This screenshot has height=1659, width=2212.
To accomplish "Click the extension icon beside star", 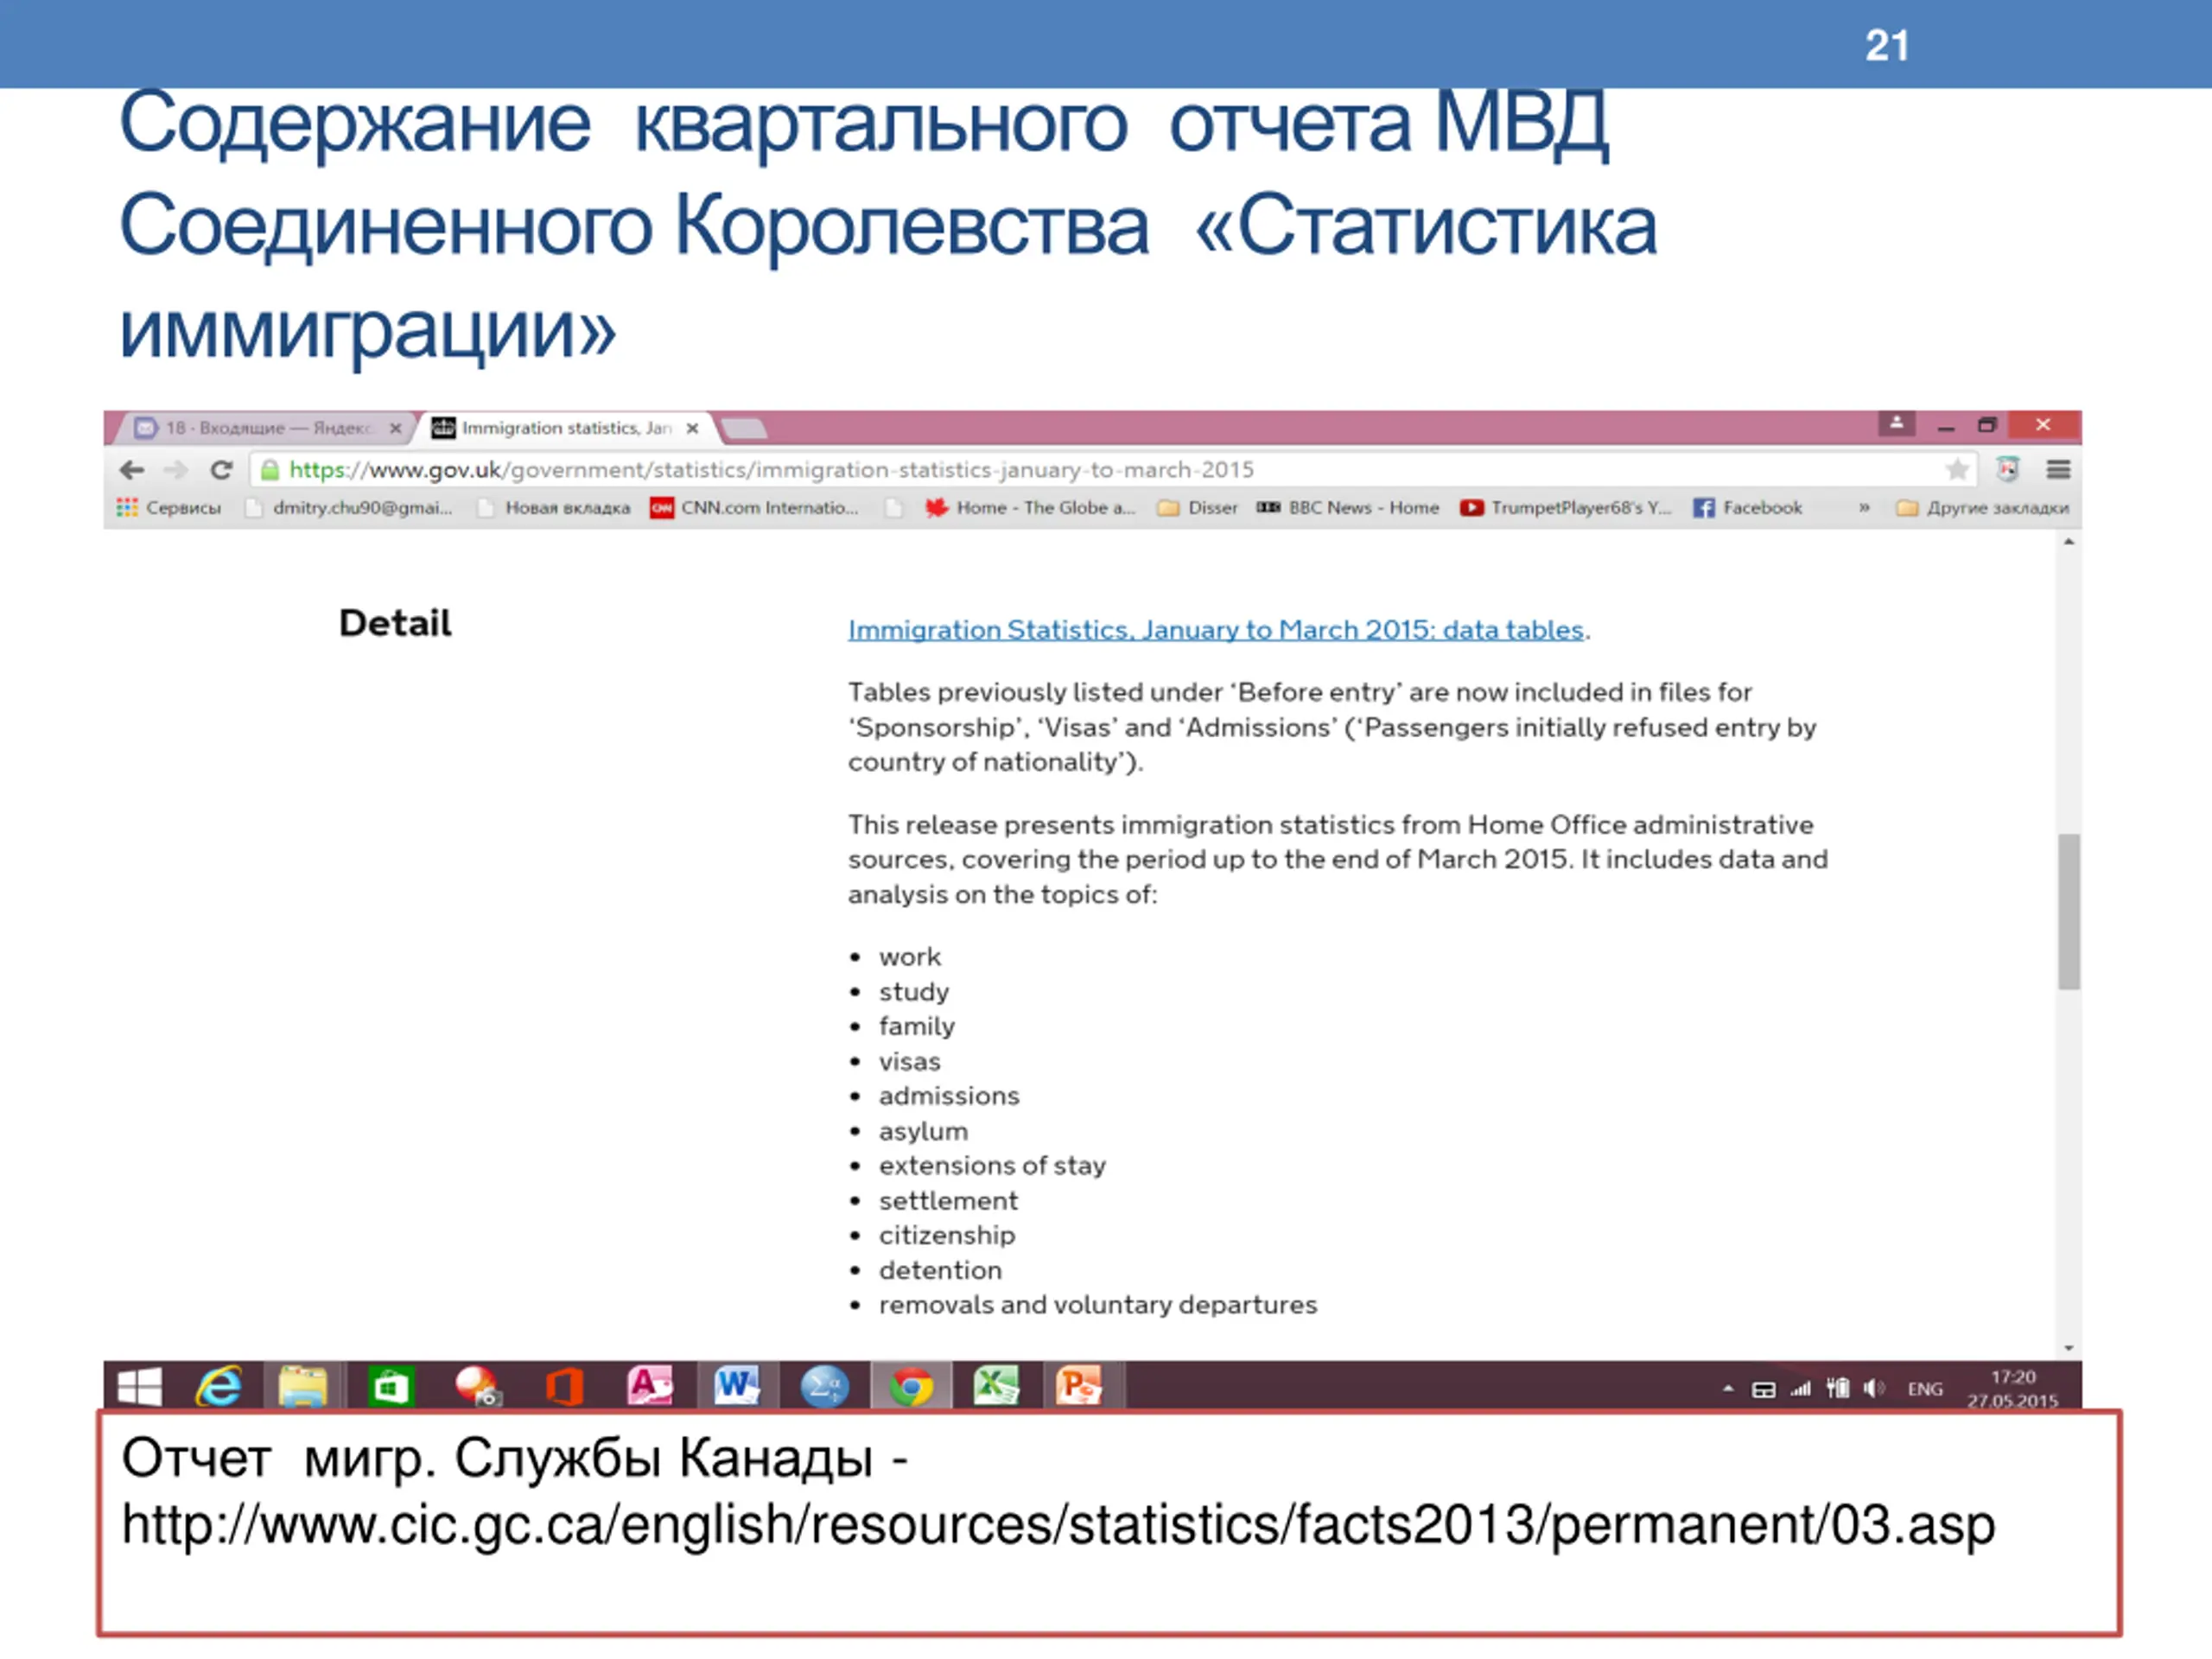I will coord(2007,469).
